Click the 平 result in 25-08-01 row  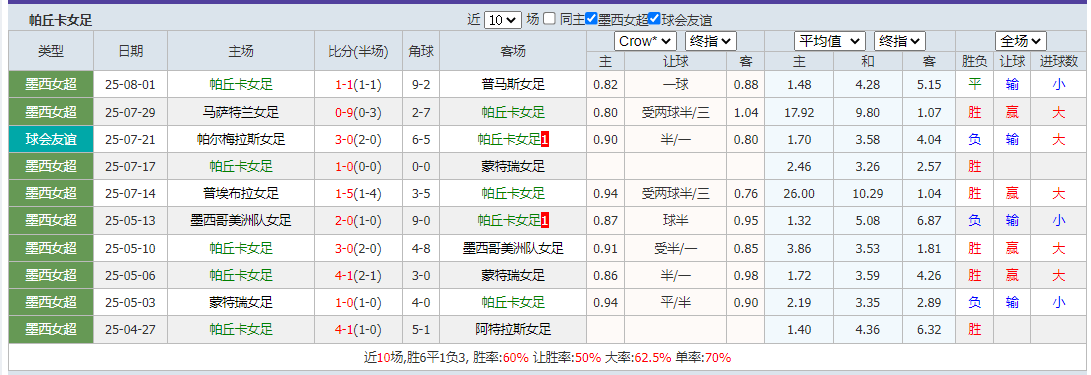pyautogui.click(x=975, y=85)
